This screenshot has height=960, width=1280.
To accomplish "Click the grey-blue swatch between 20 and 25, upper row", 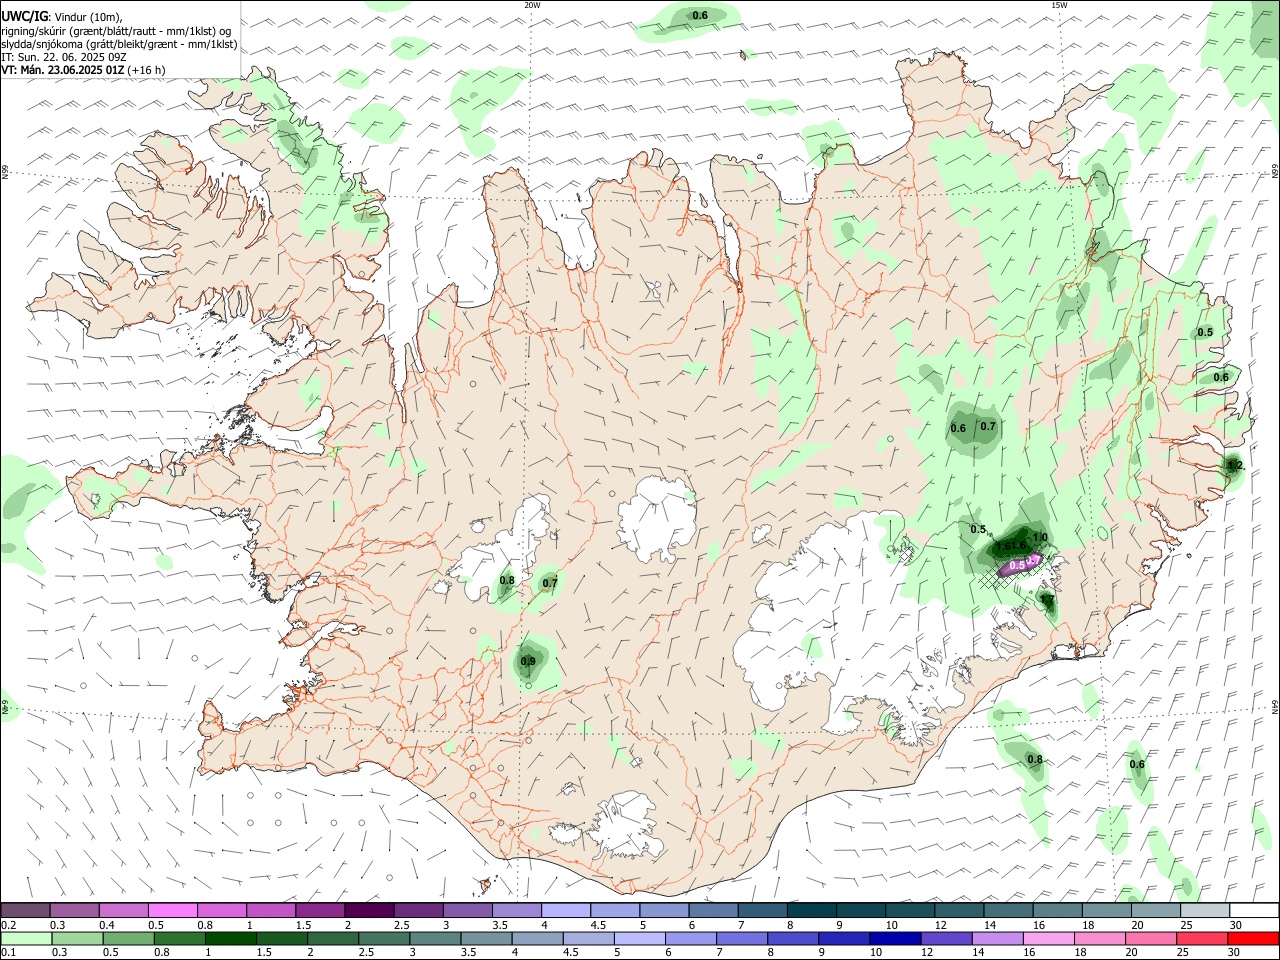I will pos(1156,910).
